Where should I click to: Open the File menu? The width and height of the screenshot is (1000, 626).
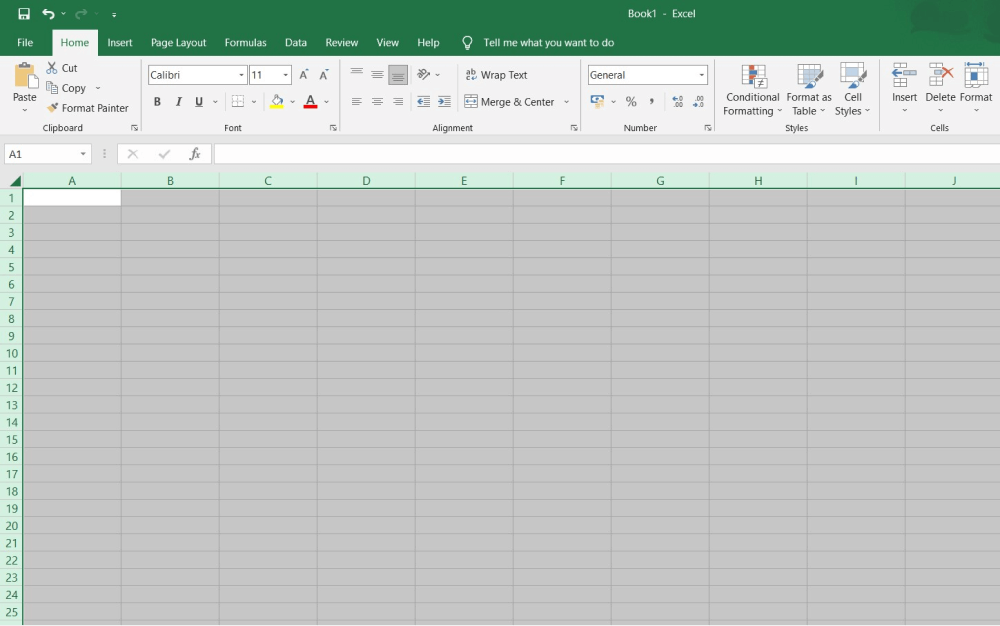[24, 42]
